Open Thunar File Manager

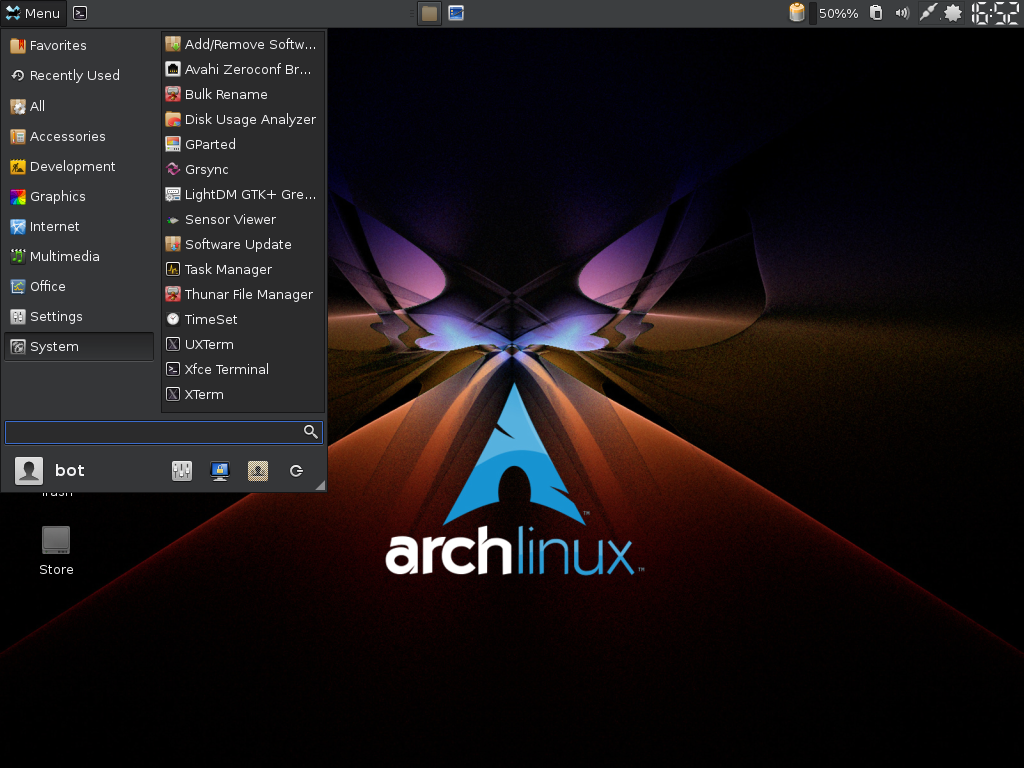click(x=243, y=295)
